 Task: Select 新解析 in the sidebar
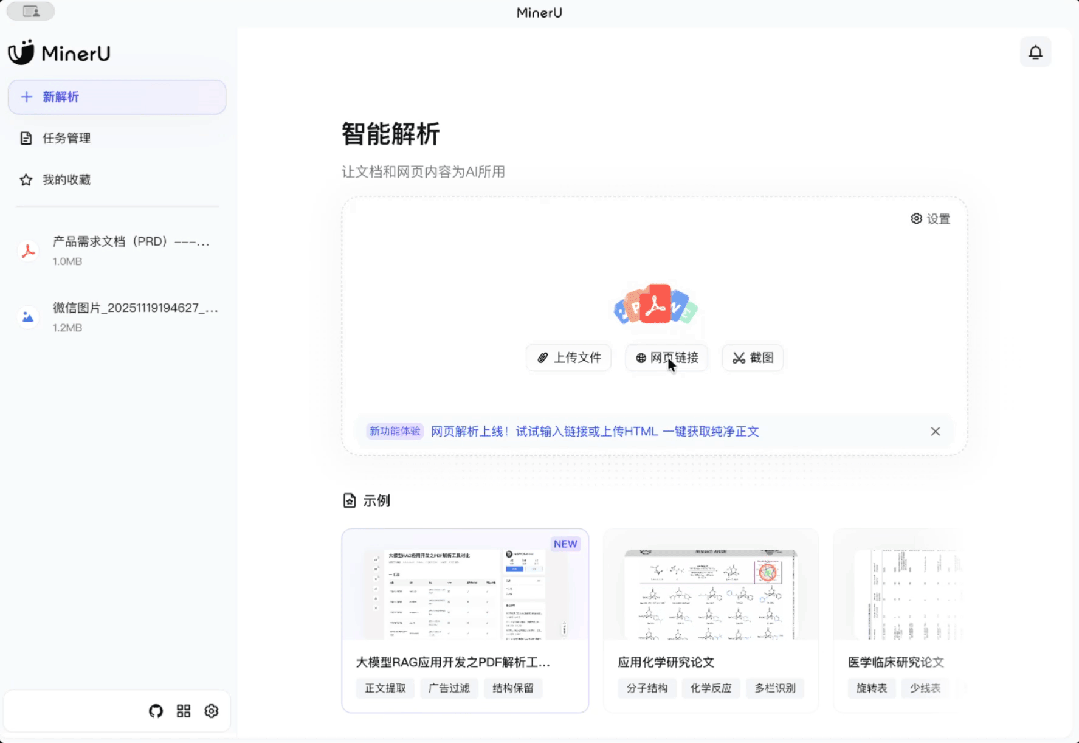point(117,96)
